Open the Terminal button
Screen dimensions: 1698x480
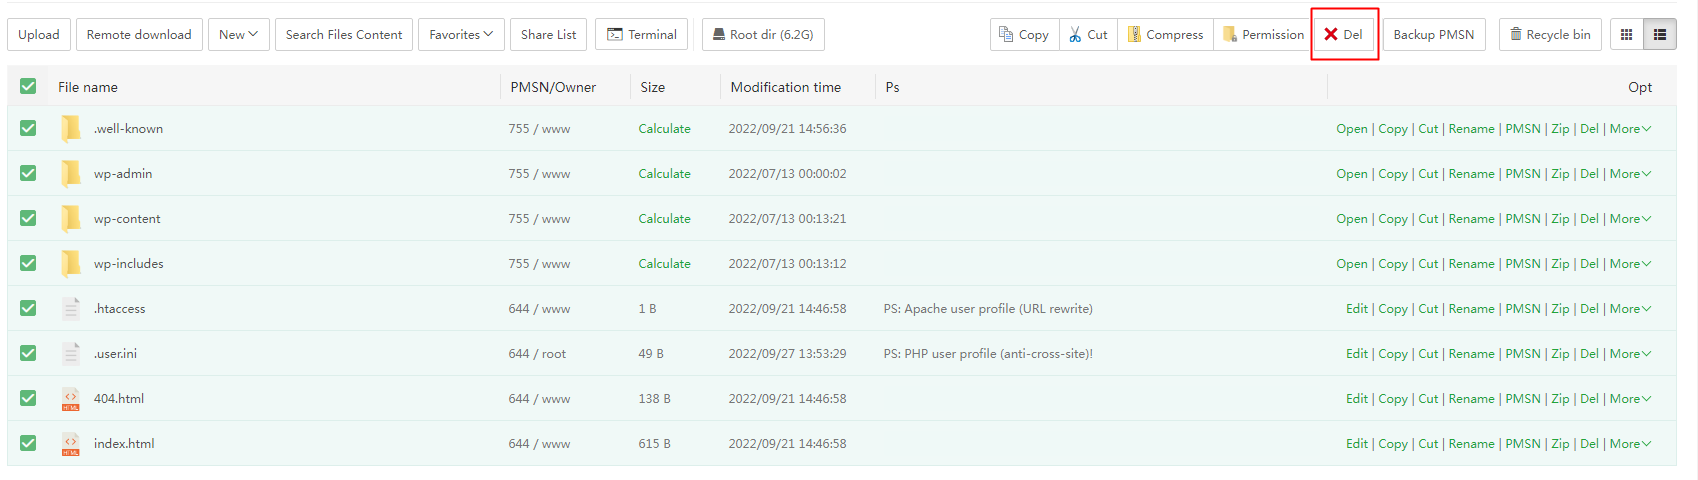pos(641,35)
